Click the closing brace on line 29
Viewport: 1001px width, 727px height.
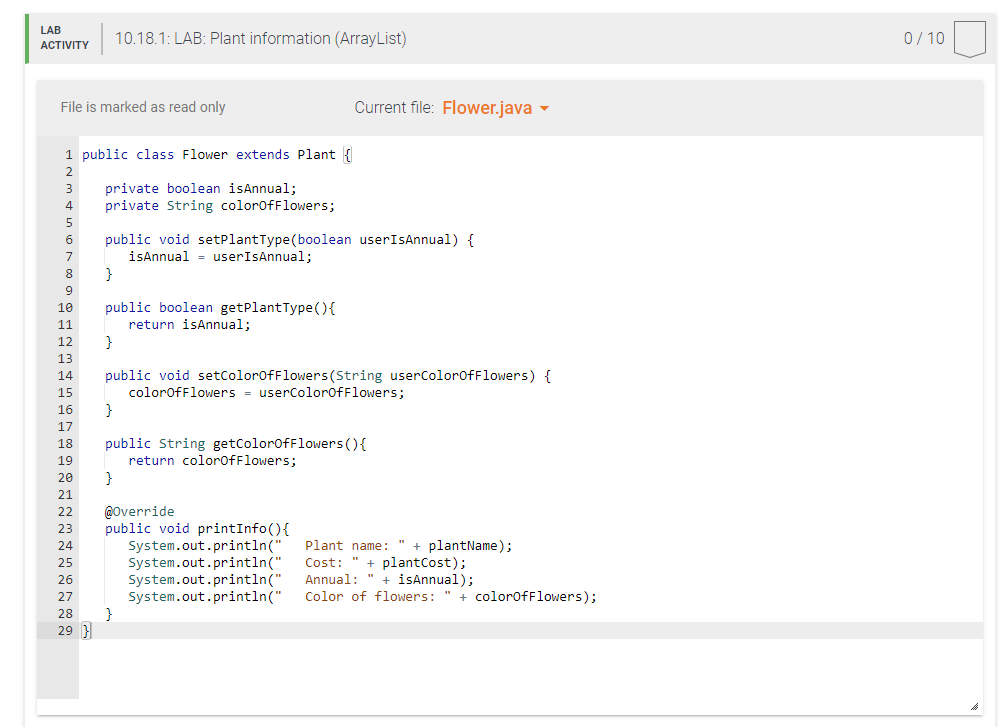85,630
